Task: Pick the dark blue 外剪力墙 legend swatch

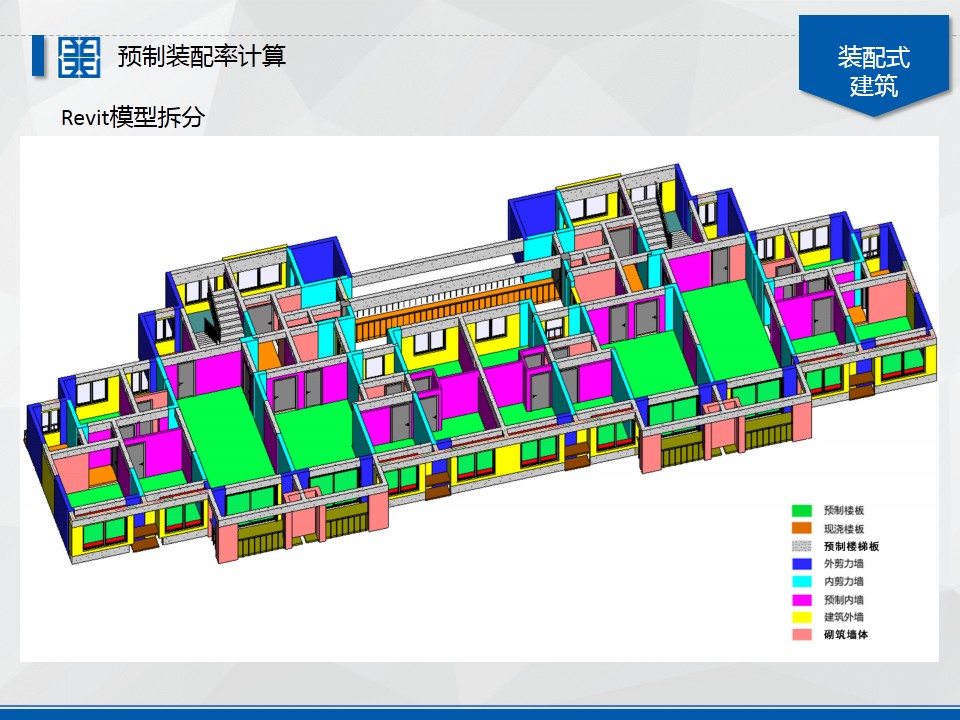Action: pos(801,564)
